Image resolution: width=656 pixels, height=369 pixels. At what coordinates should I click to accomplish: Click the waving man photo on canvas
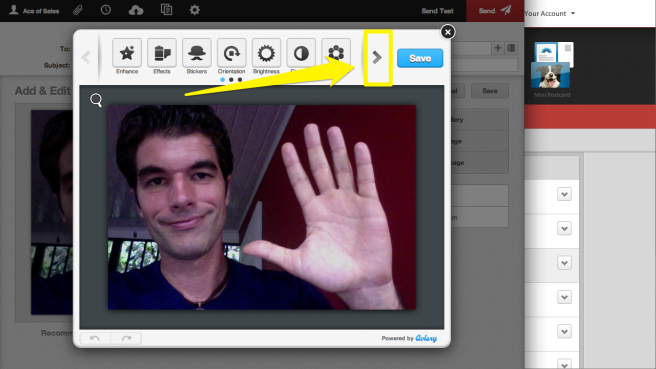pyautogui.click(x=262, y=207)
